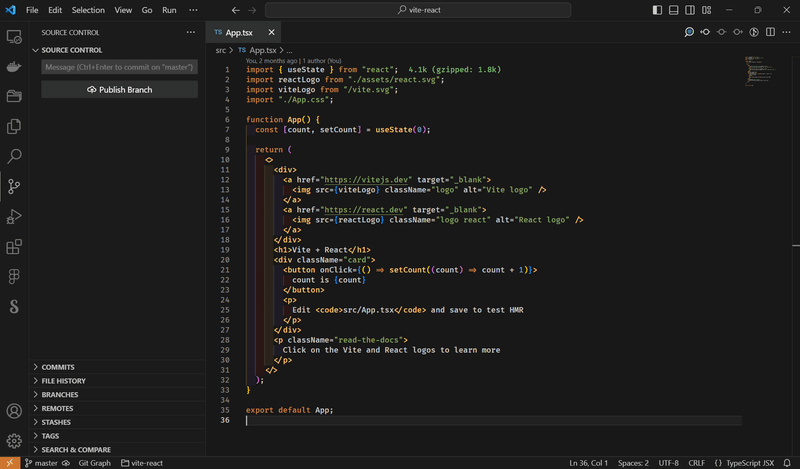
Task: Expand the COMMITS section
Action: click(118, 367)
